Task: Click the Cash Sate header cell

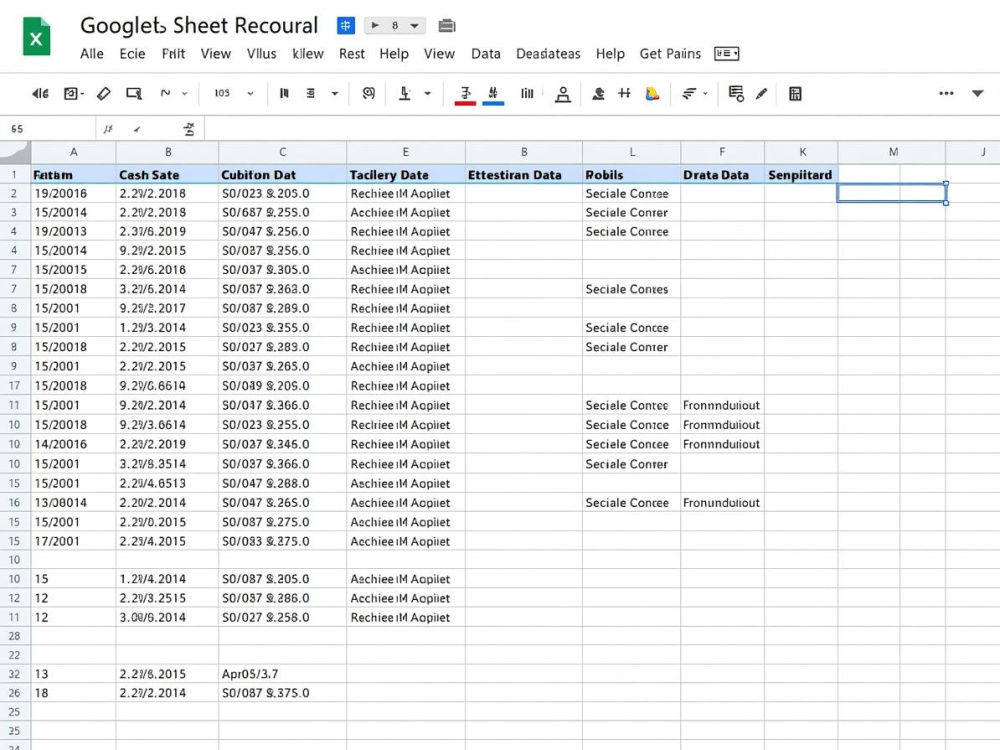Action: coord(167,175)
